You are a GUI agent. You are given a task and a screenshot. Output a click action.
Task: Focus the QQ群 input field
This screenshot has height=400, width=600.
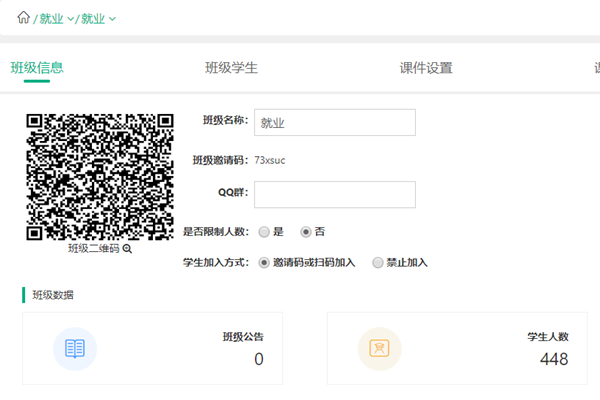tap(335, 194)
